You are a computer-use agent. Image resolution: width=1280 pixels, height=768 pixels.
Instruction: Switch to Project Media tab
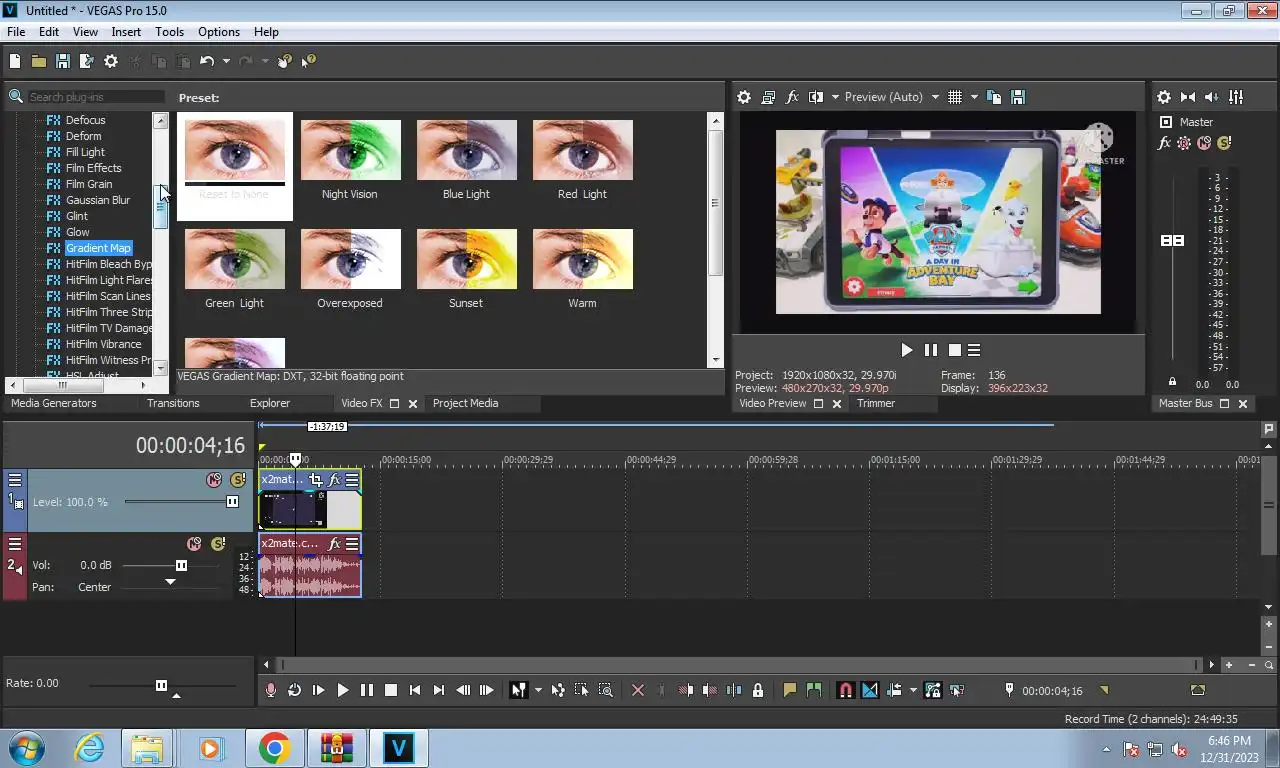[x=465, y=403]
